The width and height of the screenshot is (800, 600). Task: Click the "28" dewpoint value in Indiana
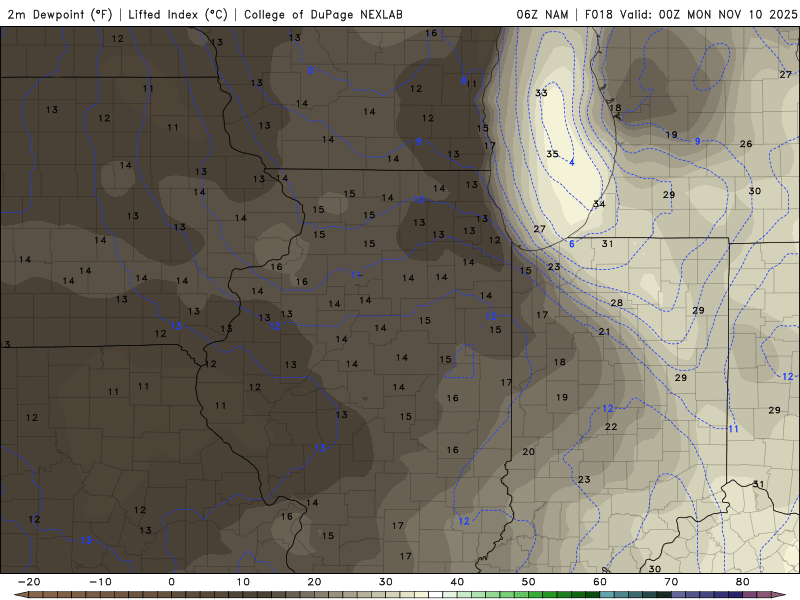(x=616, y=303)
